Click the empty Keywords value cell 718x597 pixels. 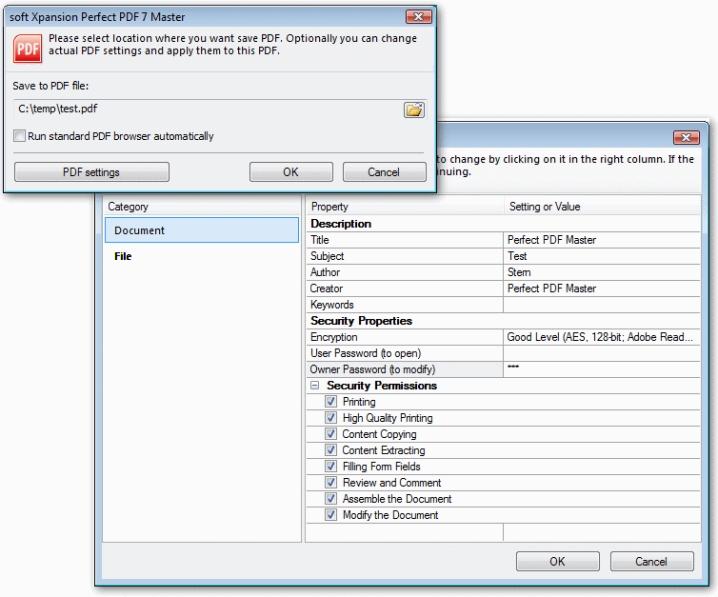(600, 305)
